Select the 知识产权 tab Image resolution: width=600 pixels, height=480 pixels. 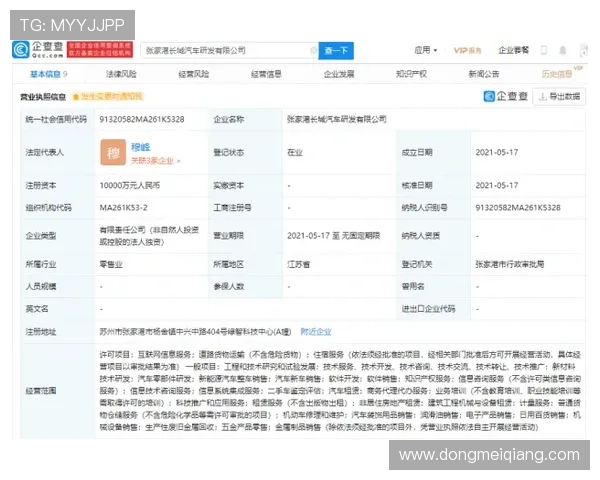point(411,74)
